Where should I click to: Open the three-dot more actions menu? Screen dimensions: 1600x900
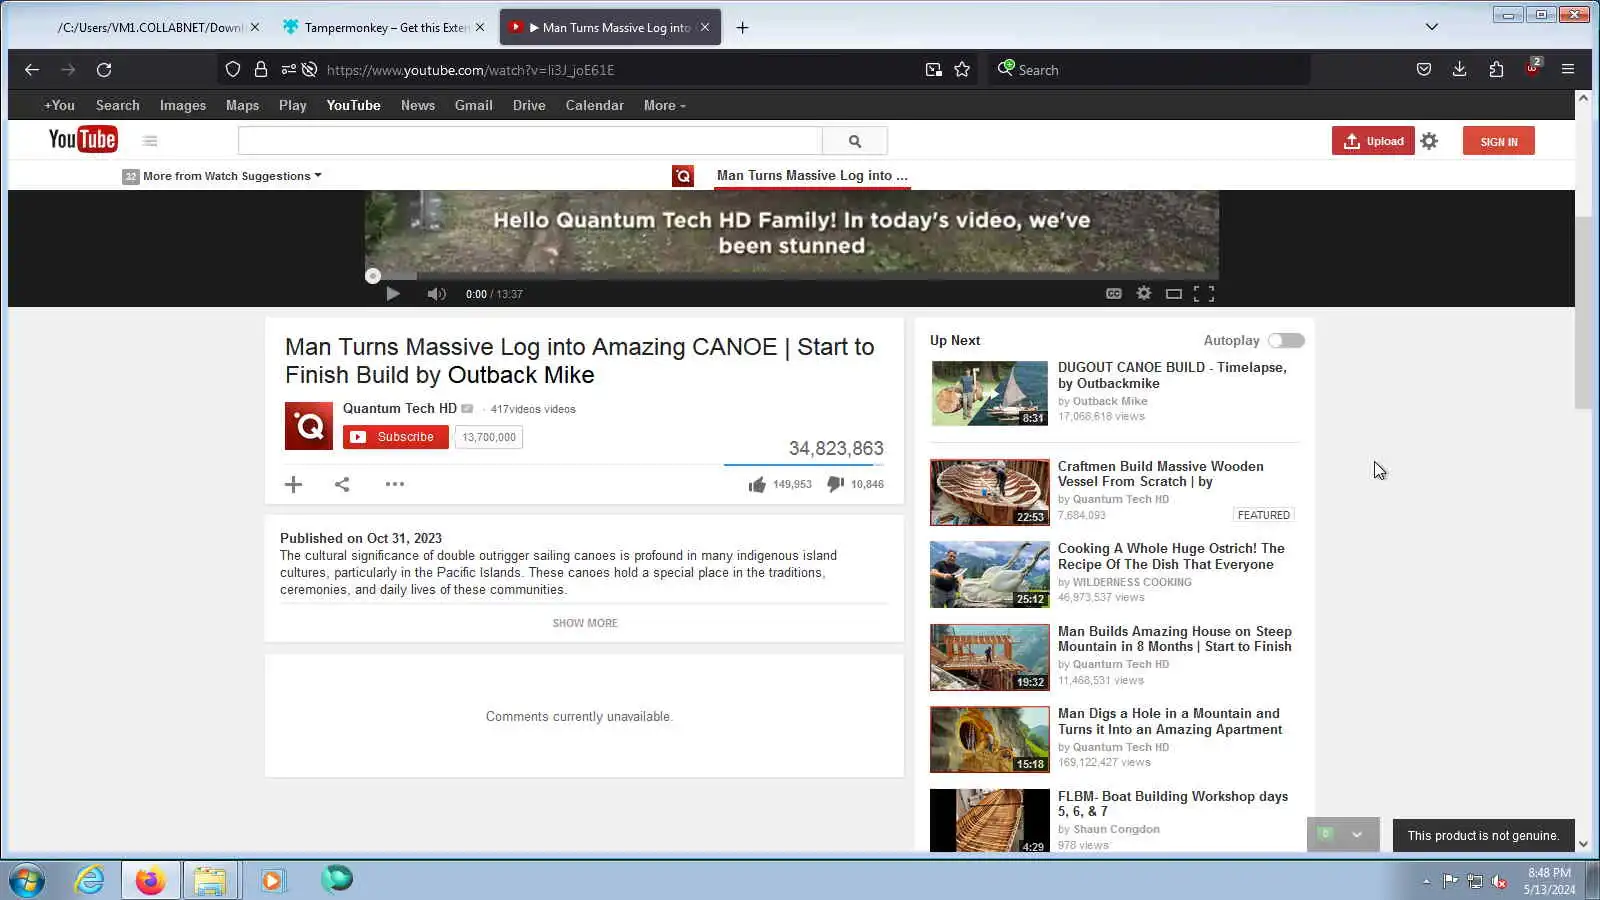395,485
